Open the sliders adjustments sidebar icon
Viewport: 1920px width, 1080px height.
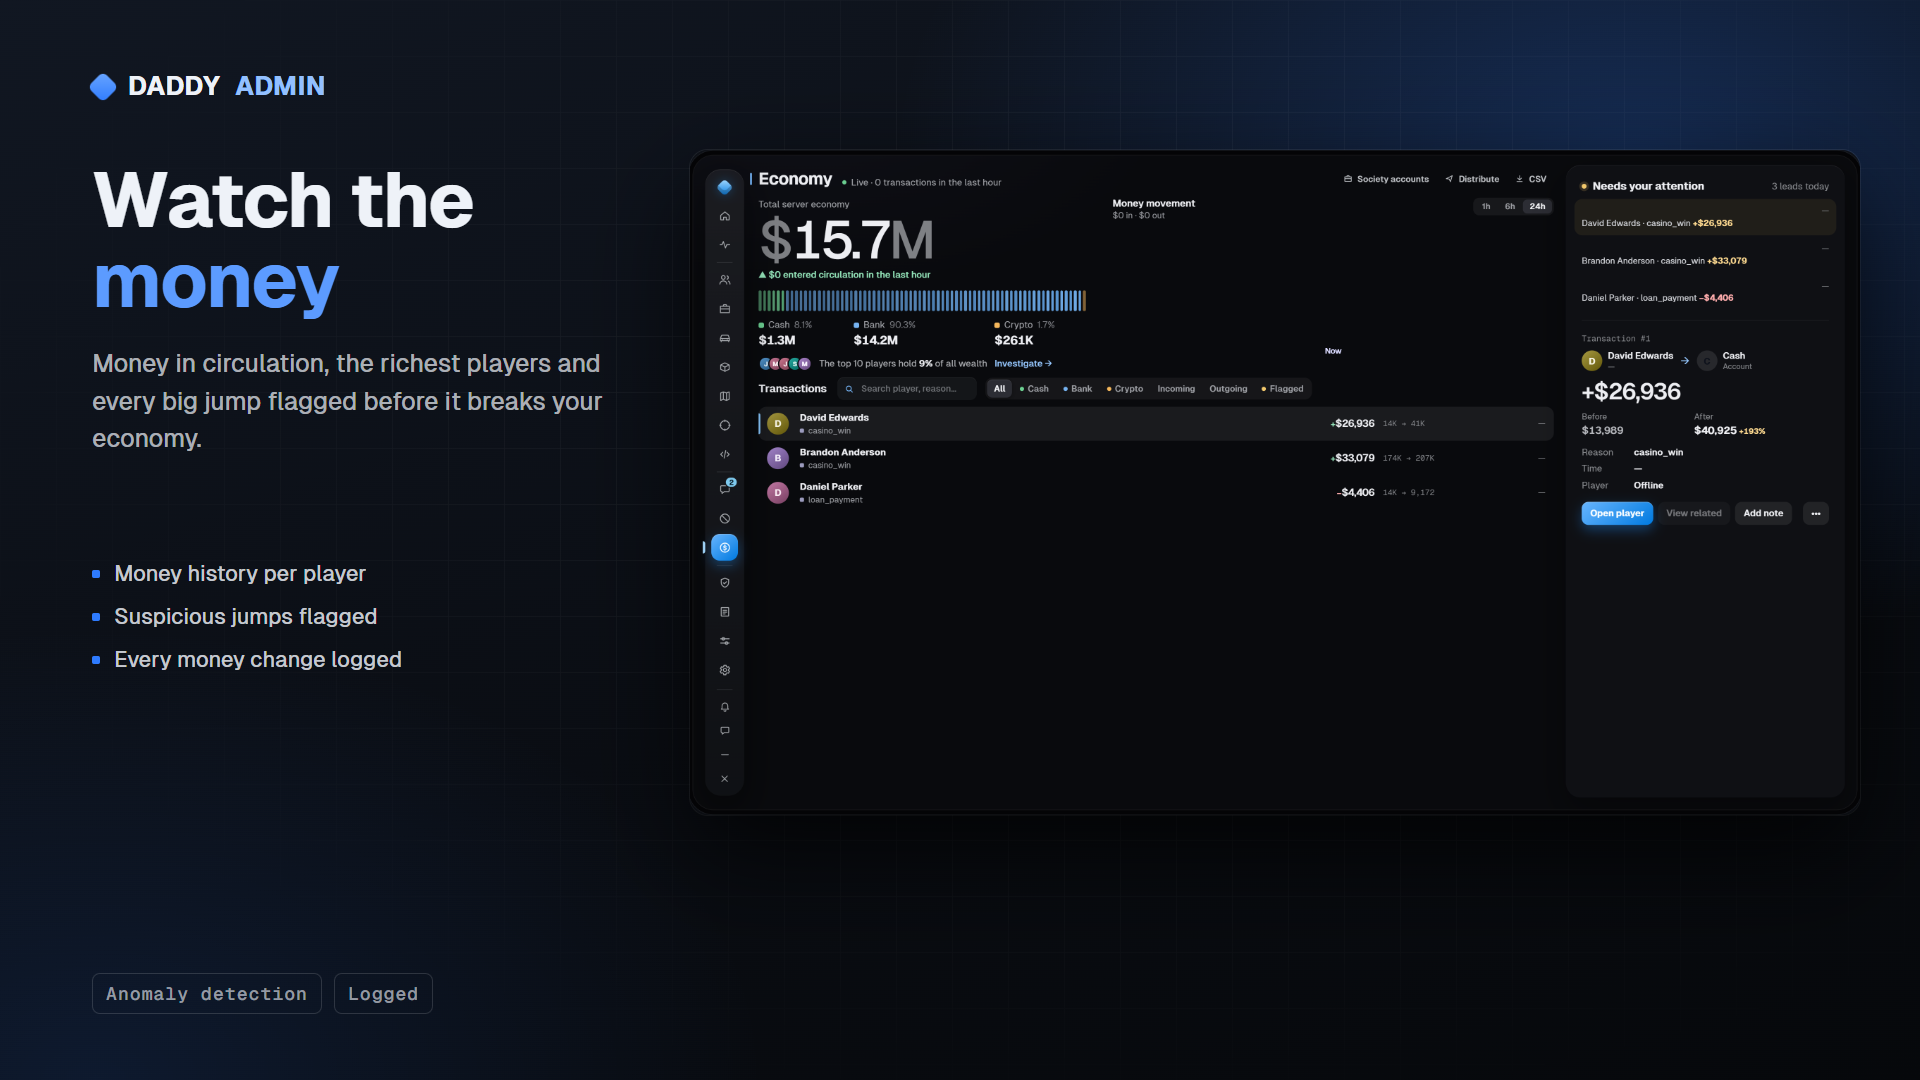tap(725, 641)
